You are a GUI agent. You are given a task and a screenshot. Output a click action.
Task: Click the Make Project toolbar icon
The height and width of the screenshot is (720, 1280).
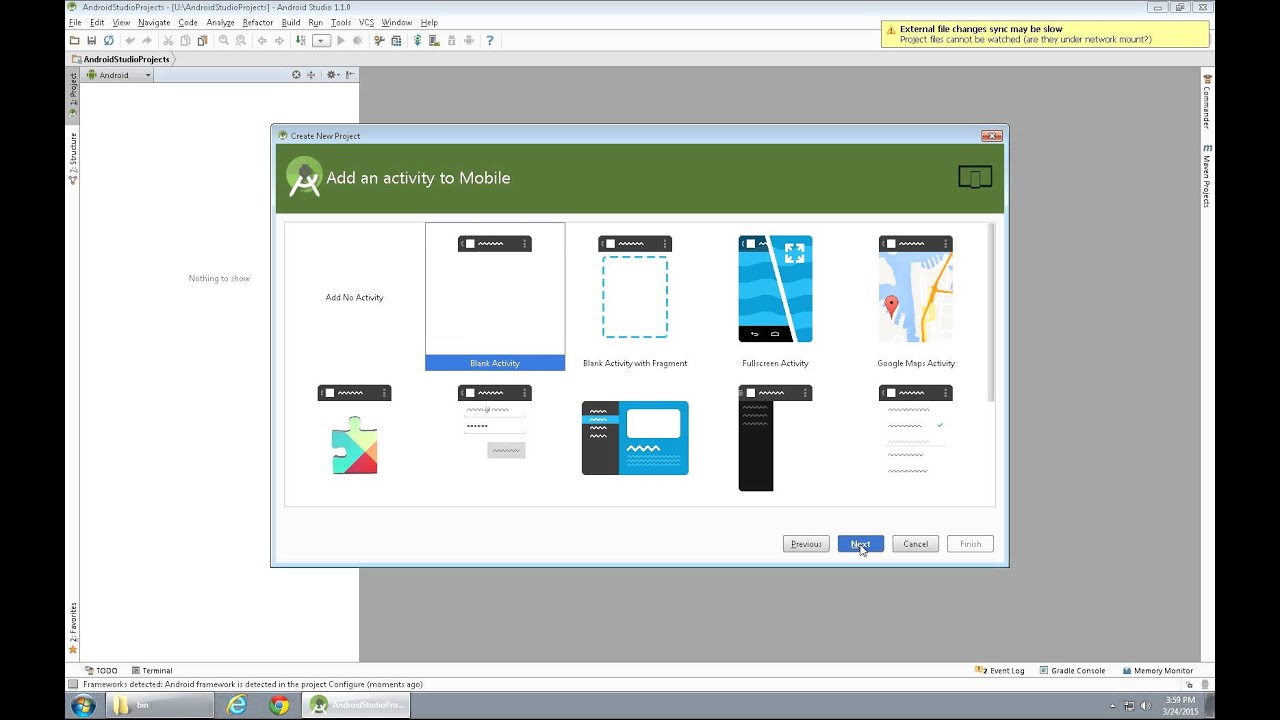(x=300, y=40)
